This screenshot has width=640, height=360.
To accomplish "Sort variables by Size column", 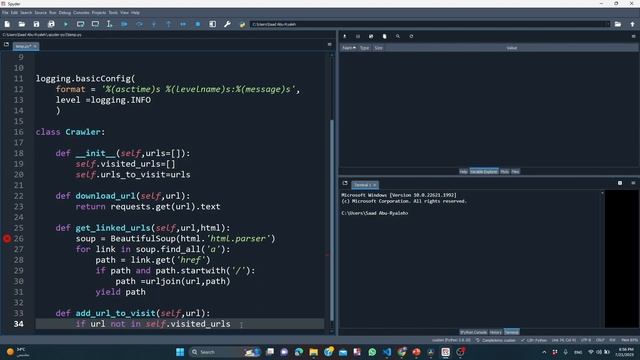I will [x=378, y=48].
